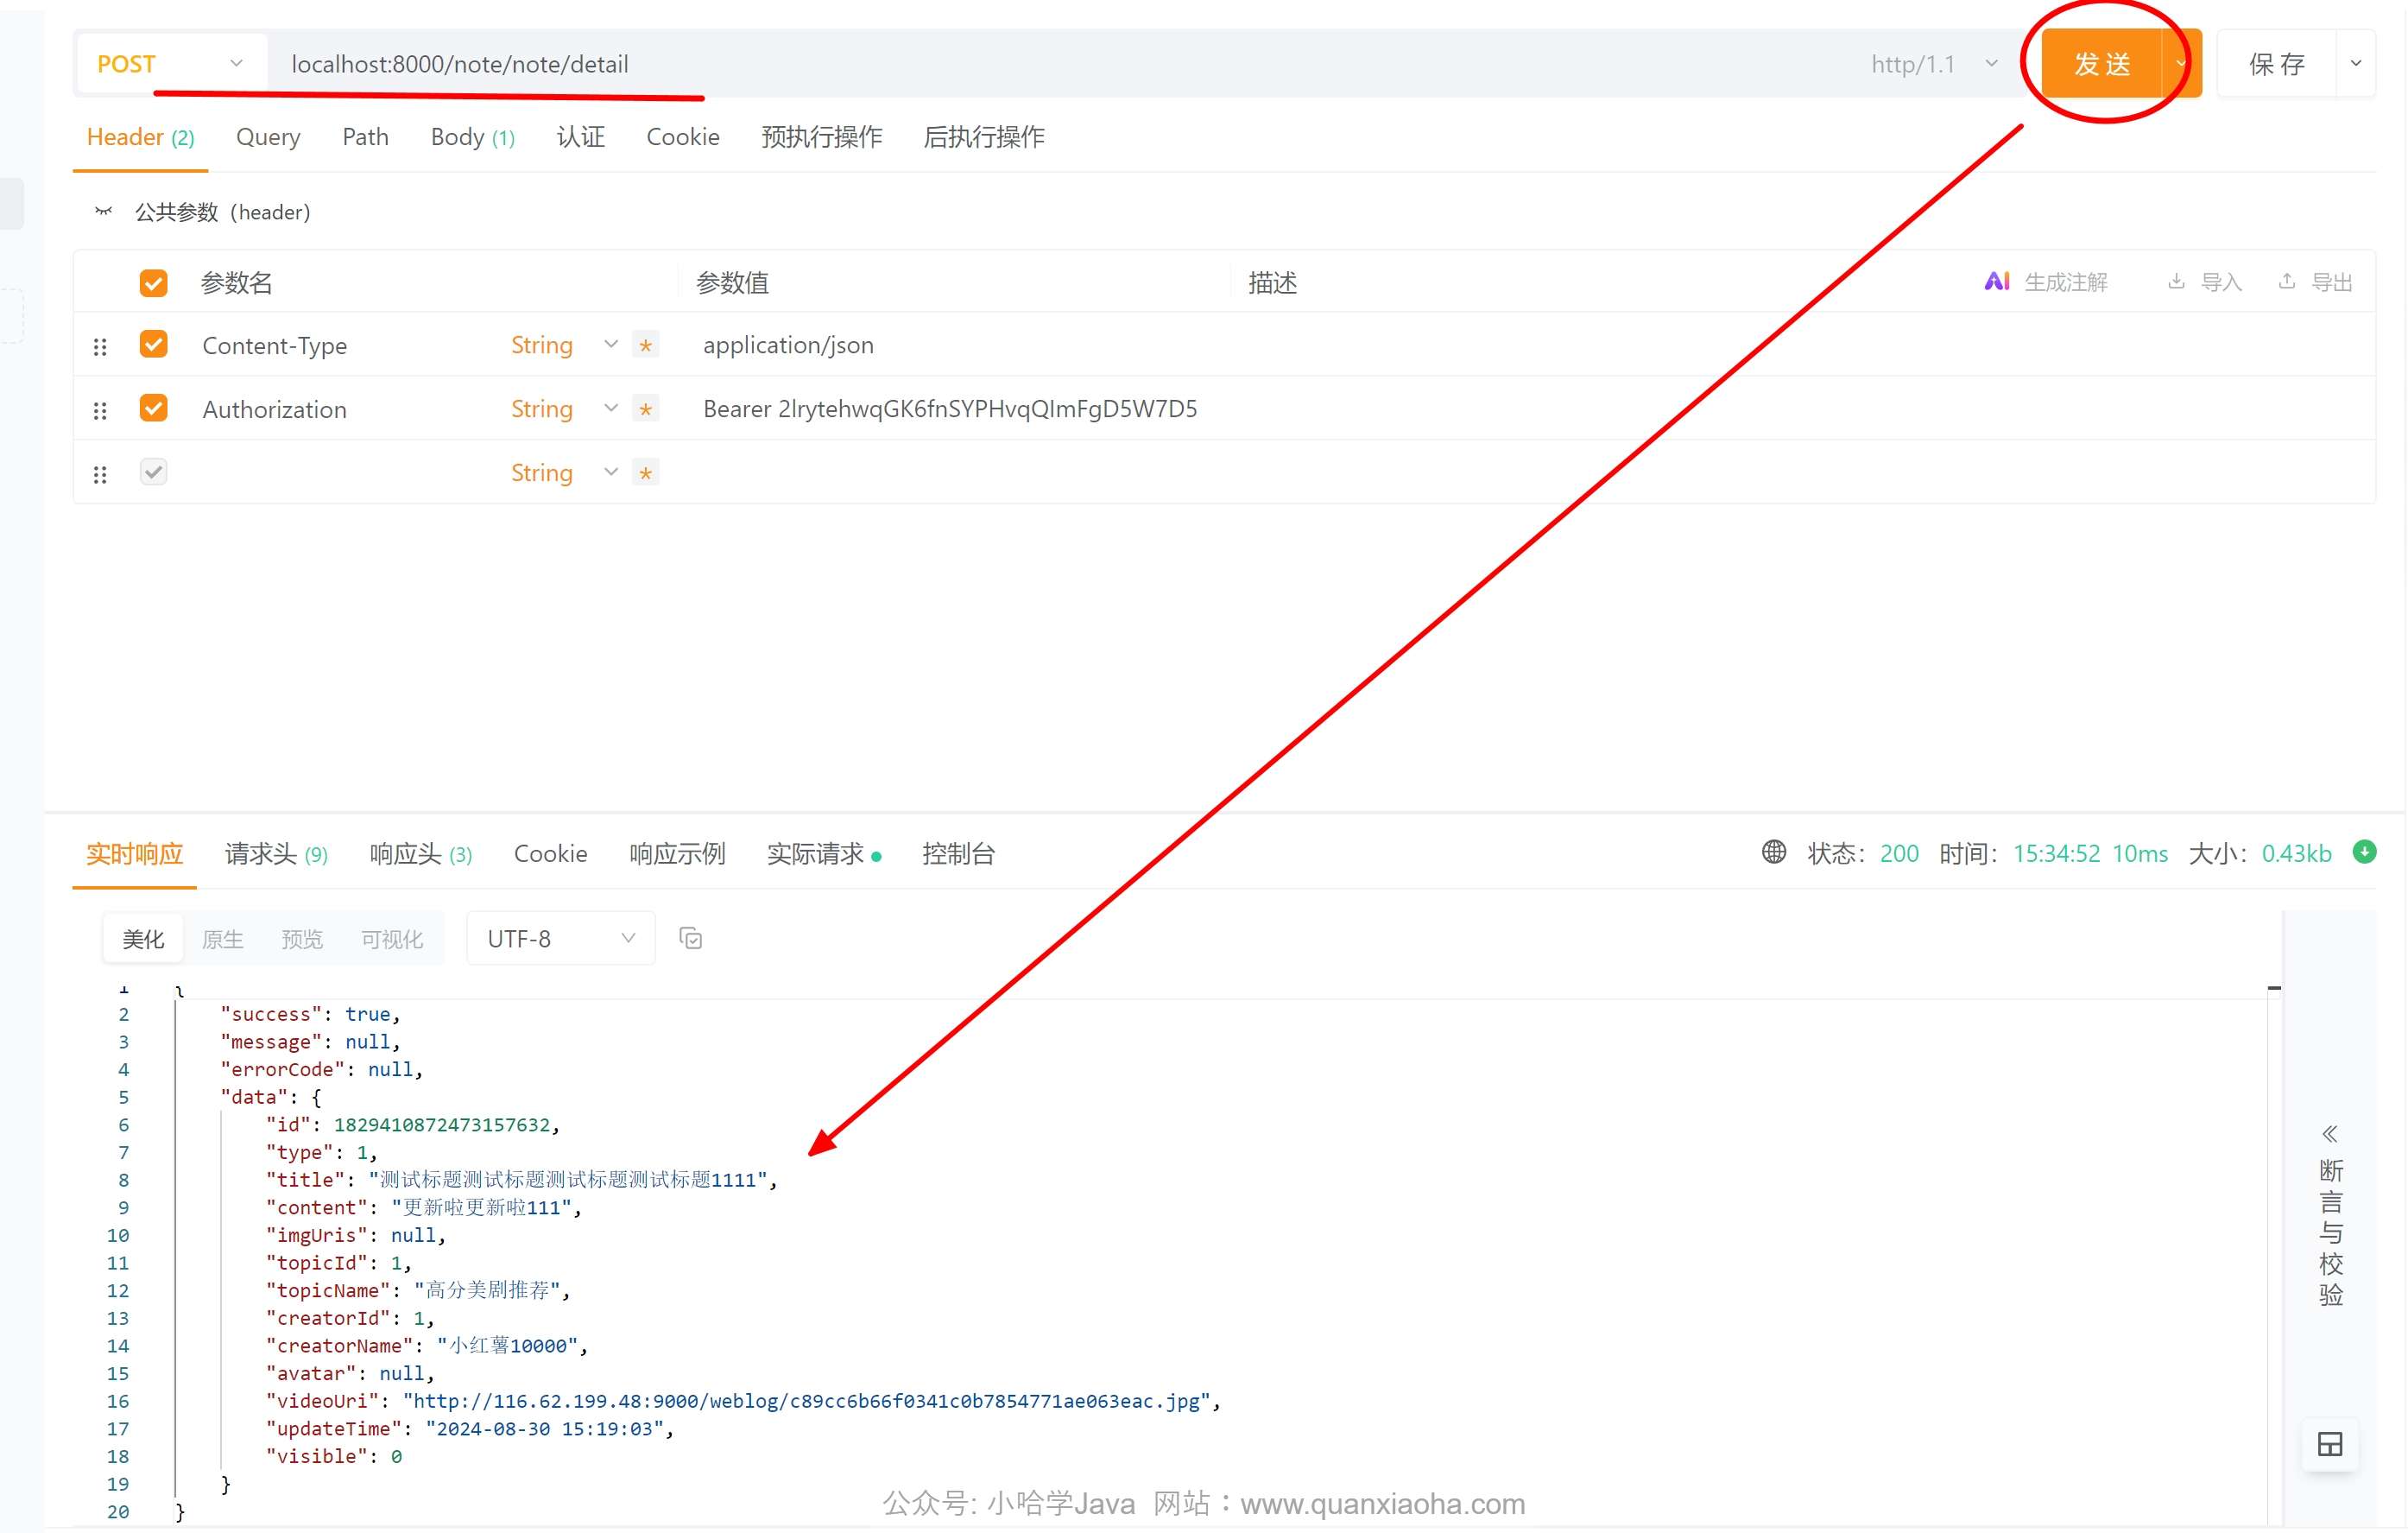Click the orange 发送 send button
The width and height of the screenshot is (2408, 1533).
[x=2101, y=64]
